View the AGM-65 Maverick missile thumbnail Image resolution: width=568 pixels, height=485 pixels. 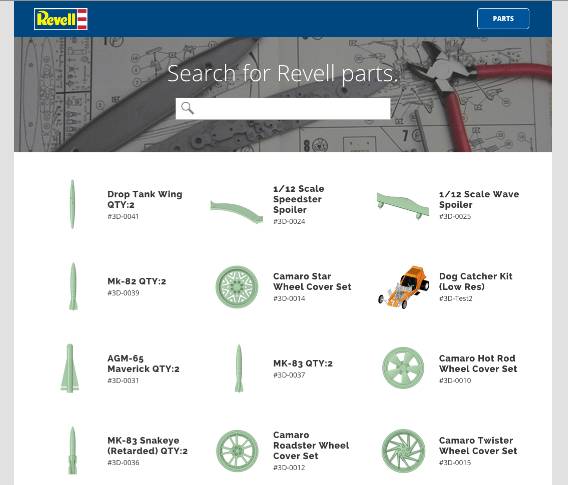[x=70, y=368]
